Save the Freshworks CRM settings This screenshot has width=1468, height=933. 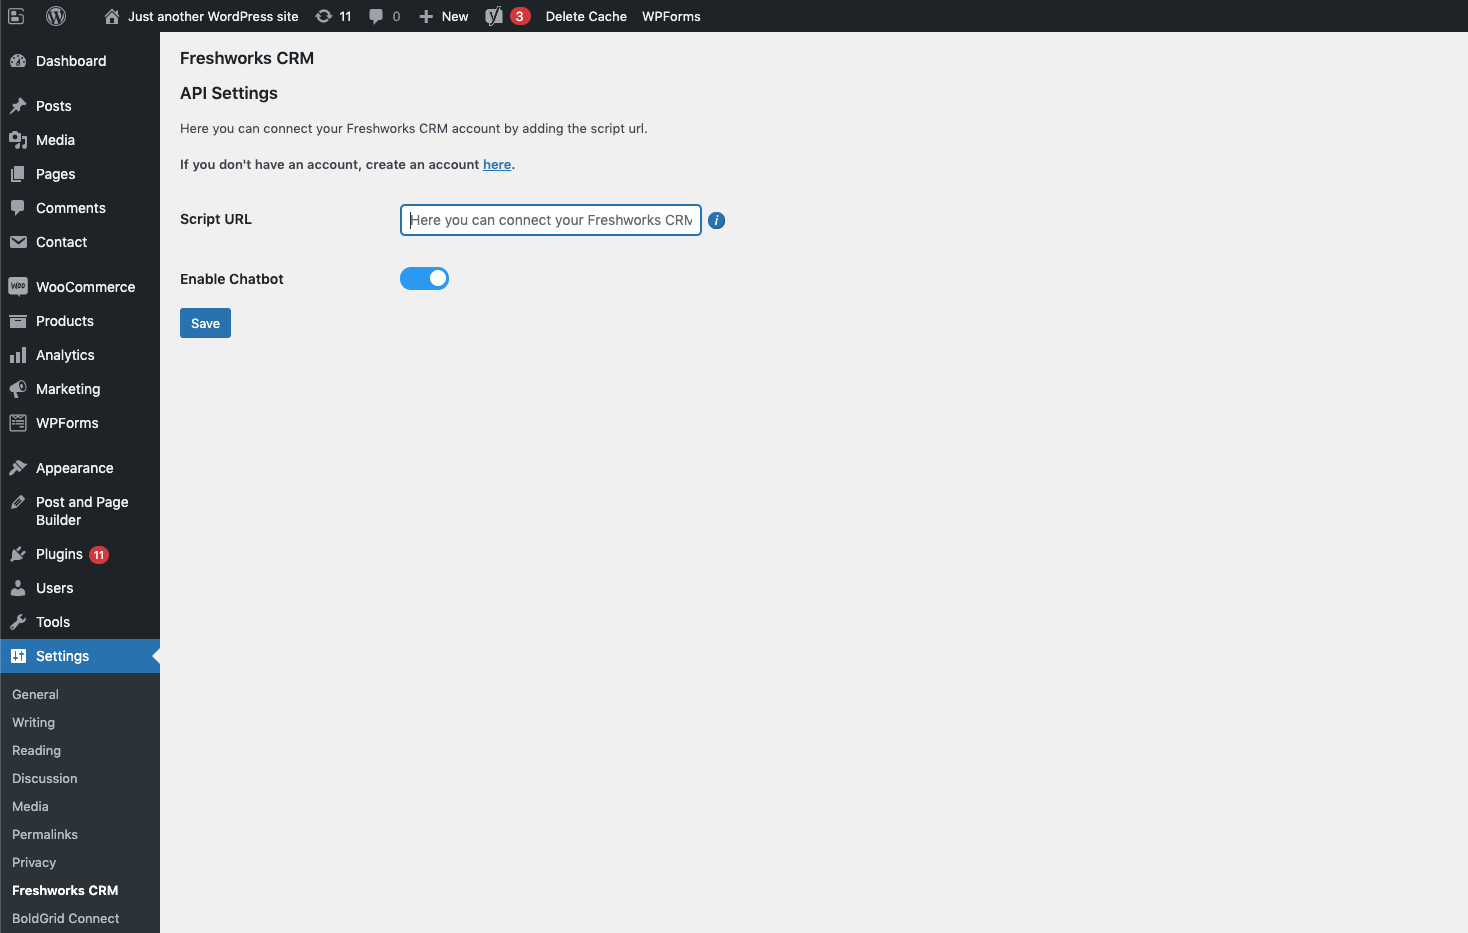[205, 323]
